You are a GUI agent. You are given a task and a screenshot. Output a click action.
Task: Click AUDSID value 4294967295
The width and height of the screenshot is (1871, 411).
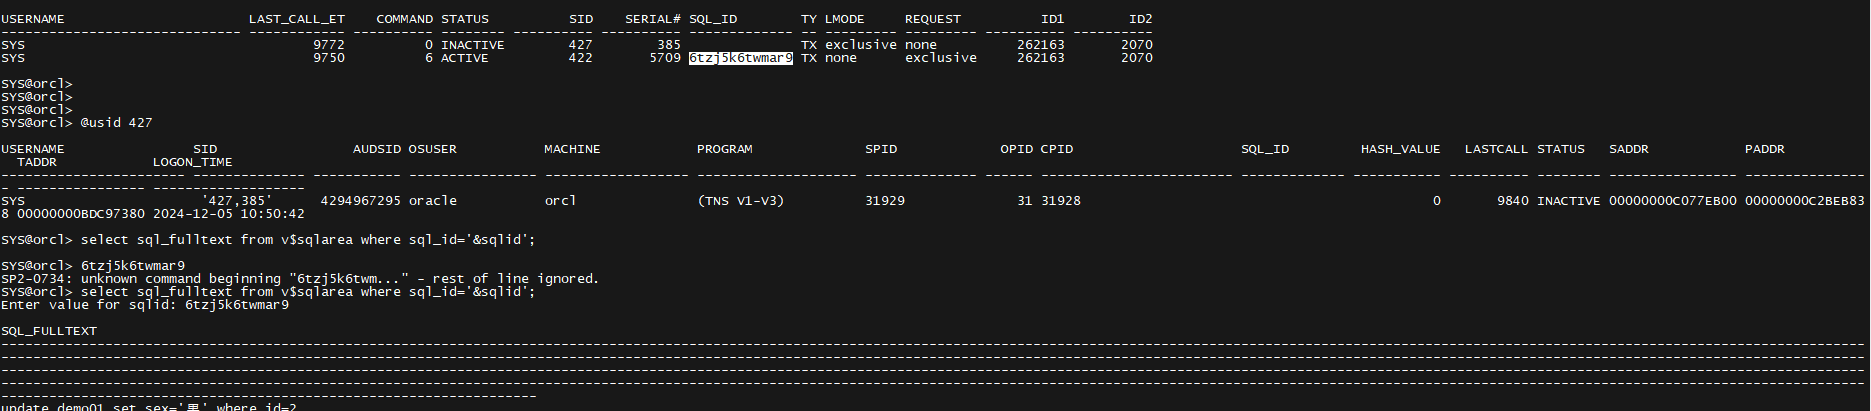coord(360,201)
